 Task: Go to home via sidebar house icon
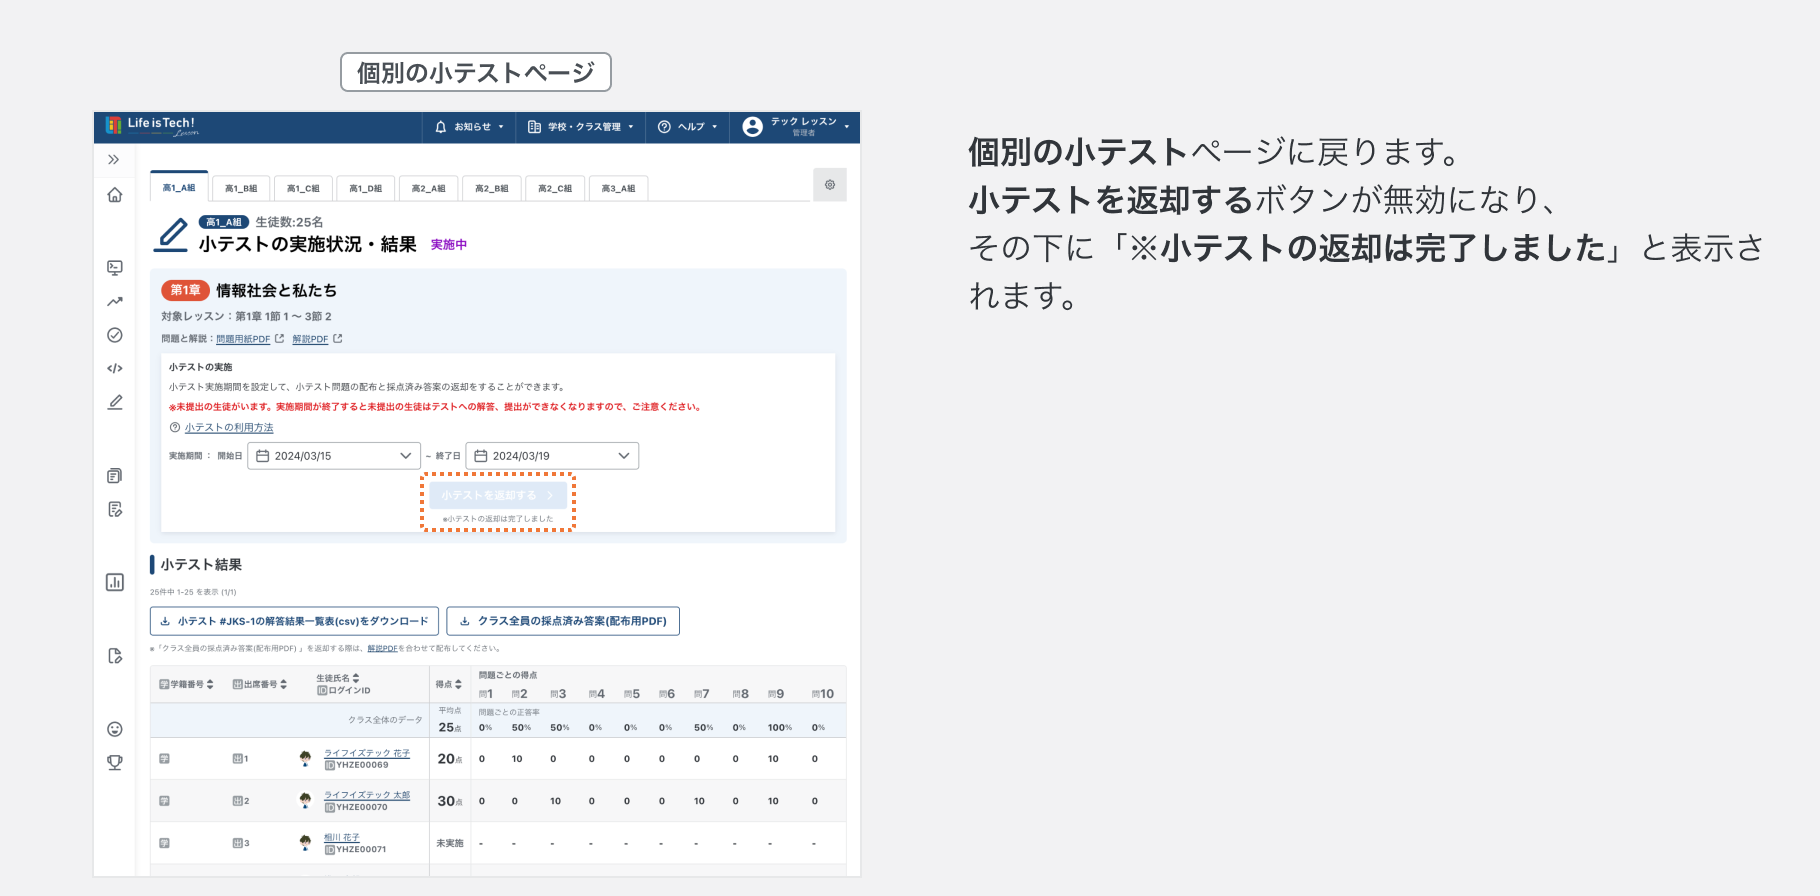[115, 195]
